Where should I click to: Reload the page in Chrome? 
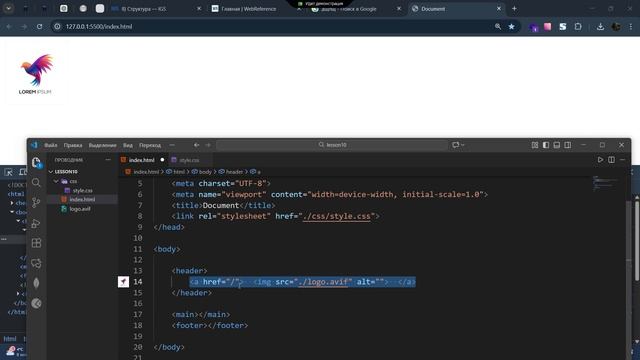pos(39,27)
